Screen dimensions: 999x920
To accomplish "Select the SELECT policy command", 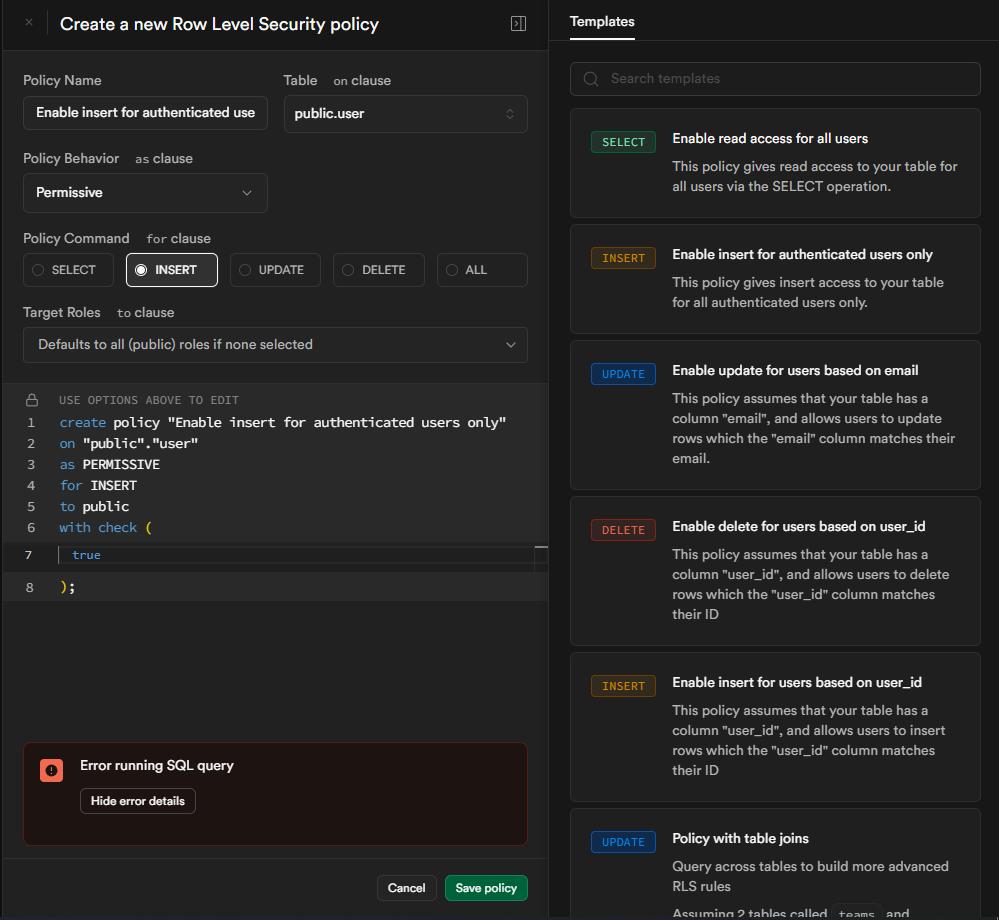I will point(67,270).
